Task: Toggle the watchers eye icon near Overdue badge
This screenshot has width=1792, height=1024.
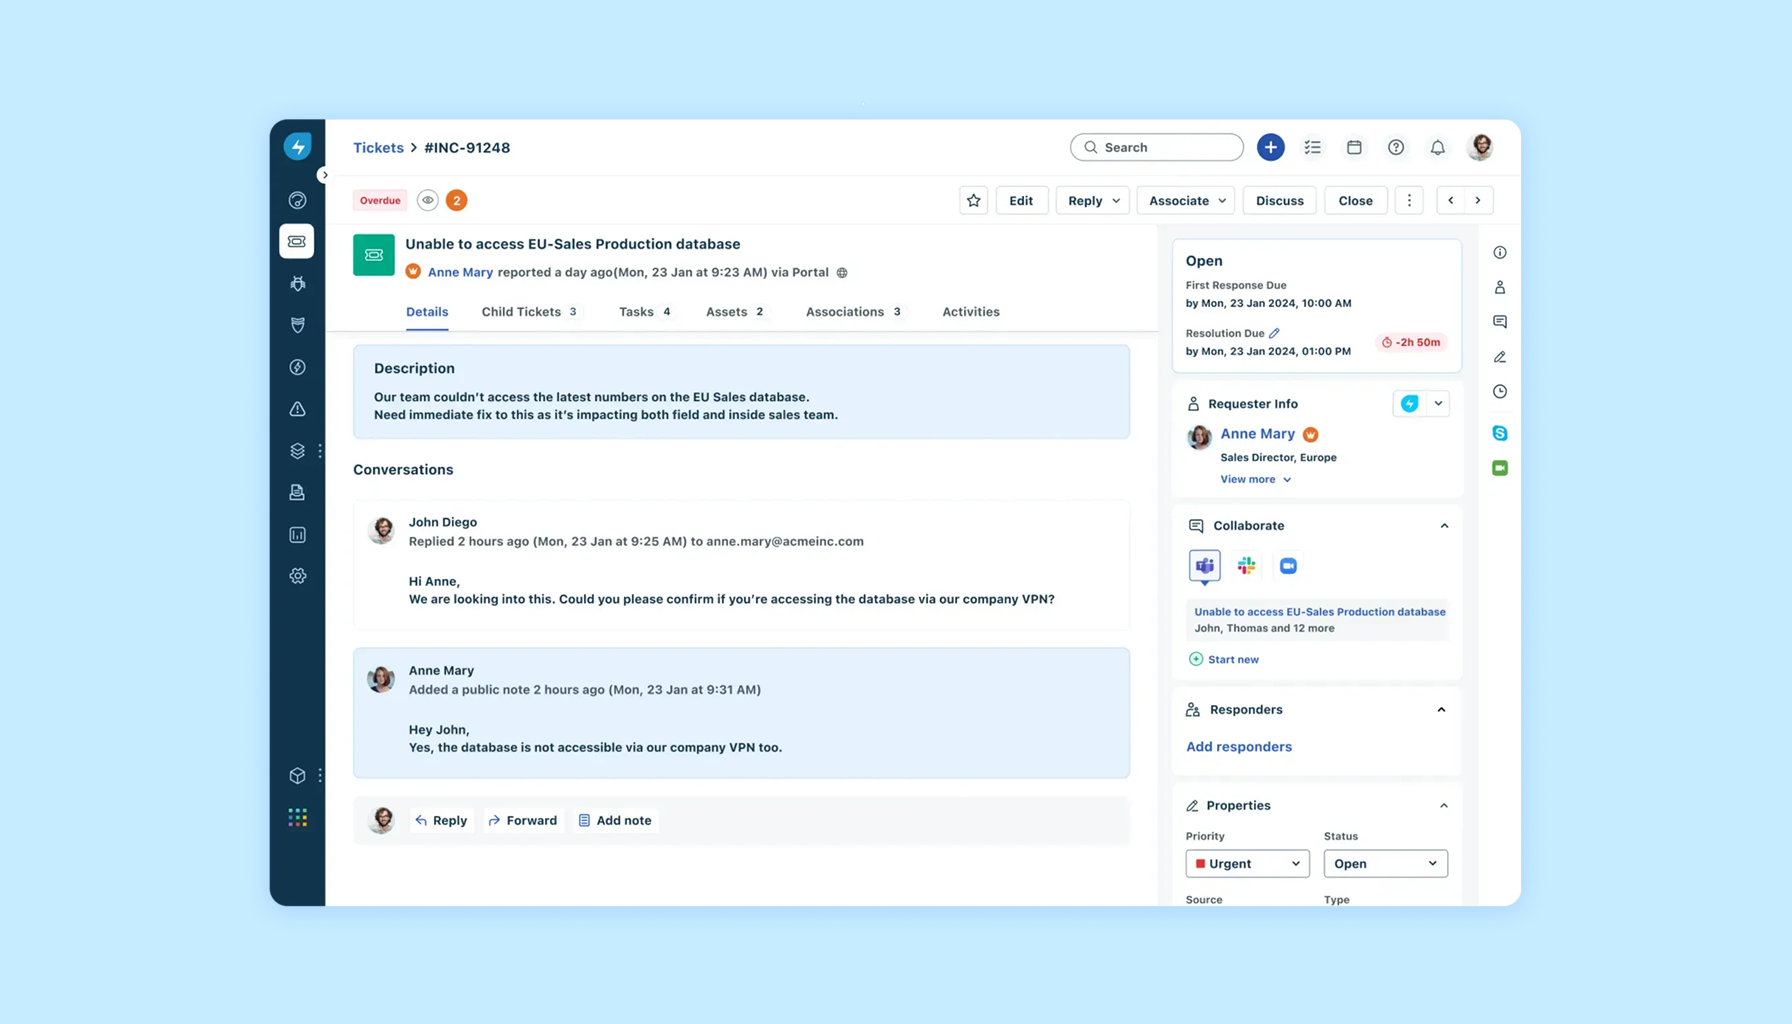Action: (427, 200)
